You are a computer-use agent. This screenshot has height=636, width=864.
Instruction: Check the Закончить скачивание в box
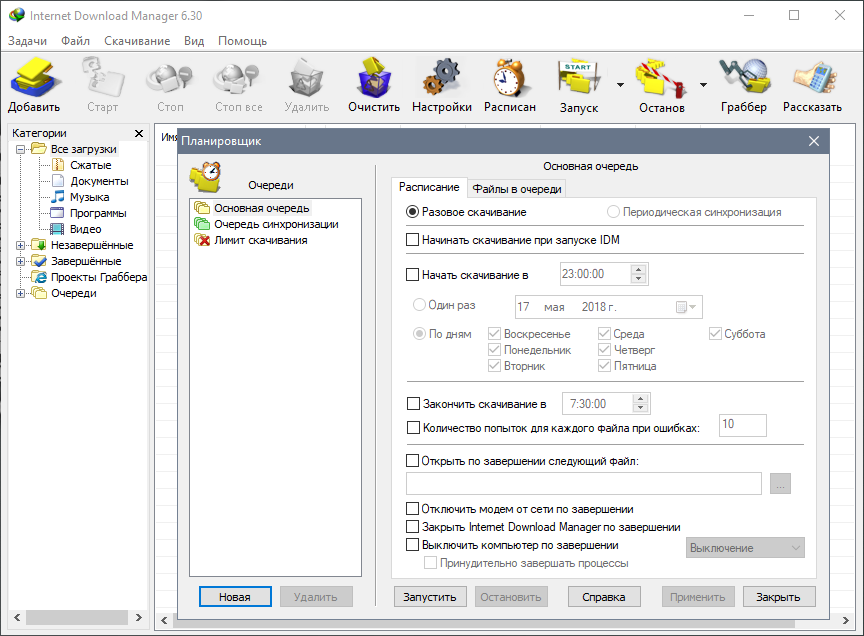pos(413,404)
